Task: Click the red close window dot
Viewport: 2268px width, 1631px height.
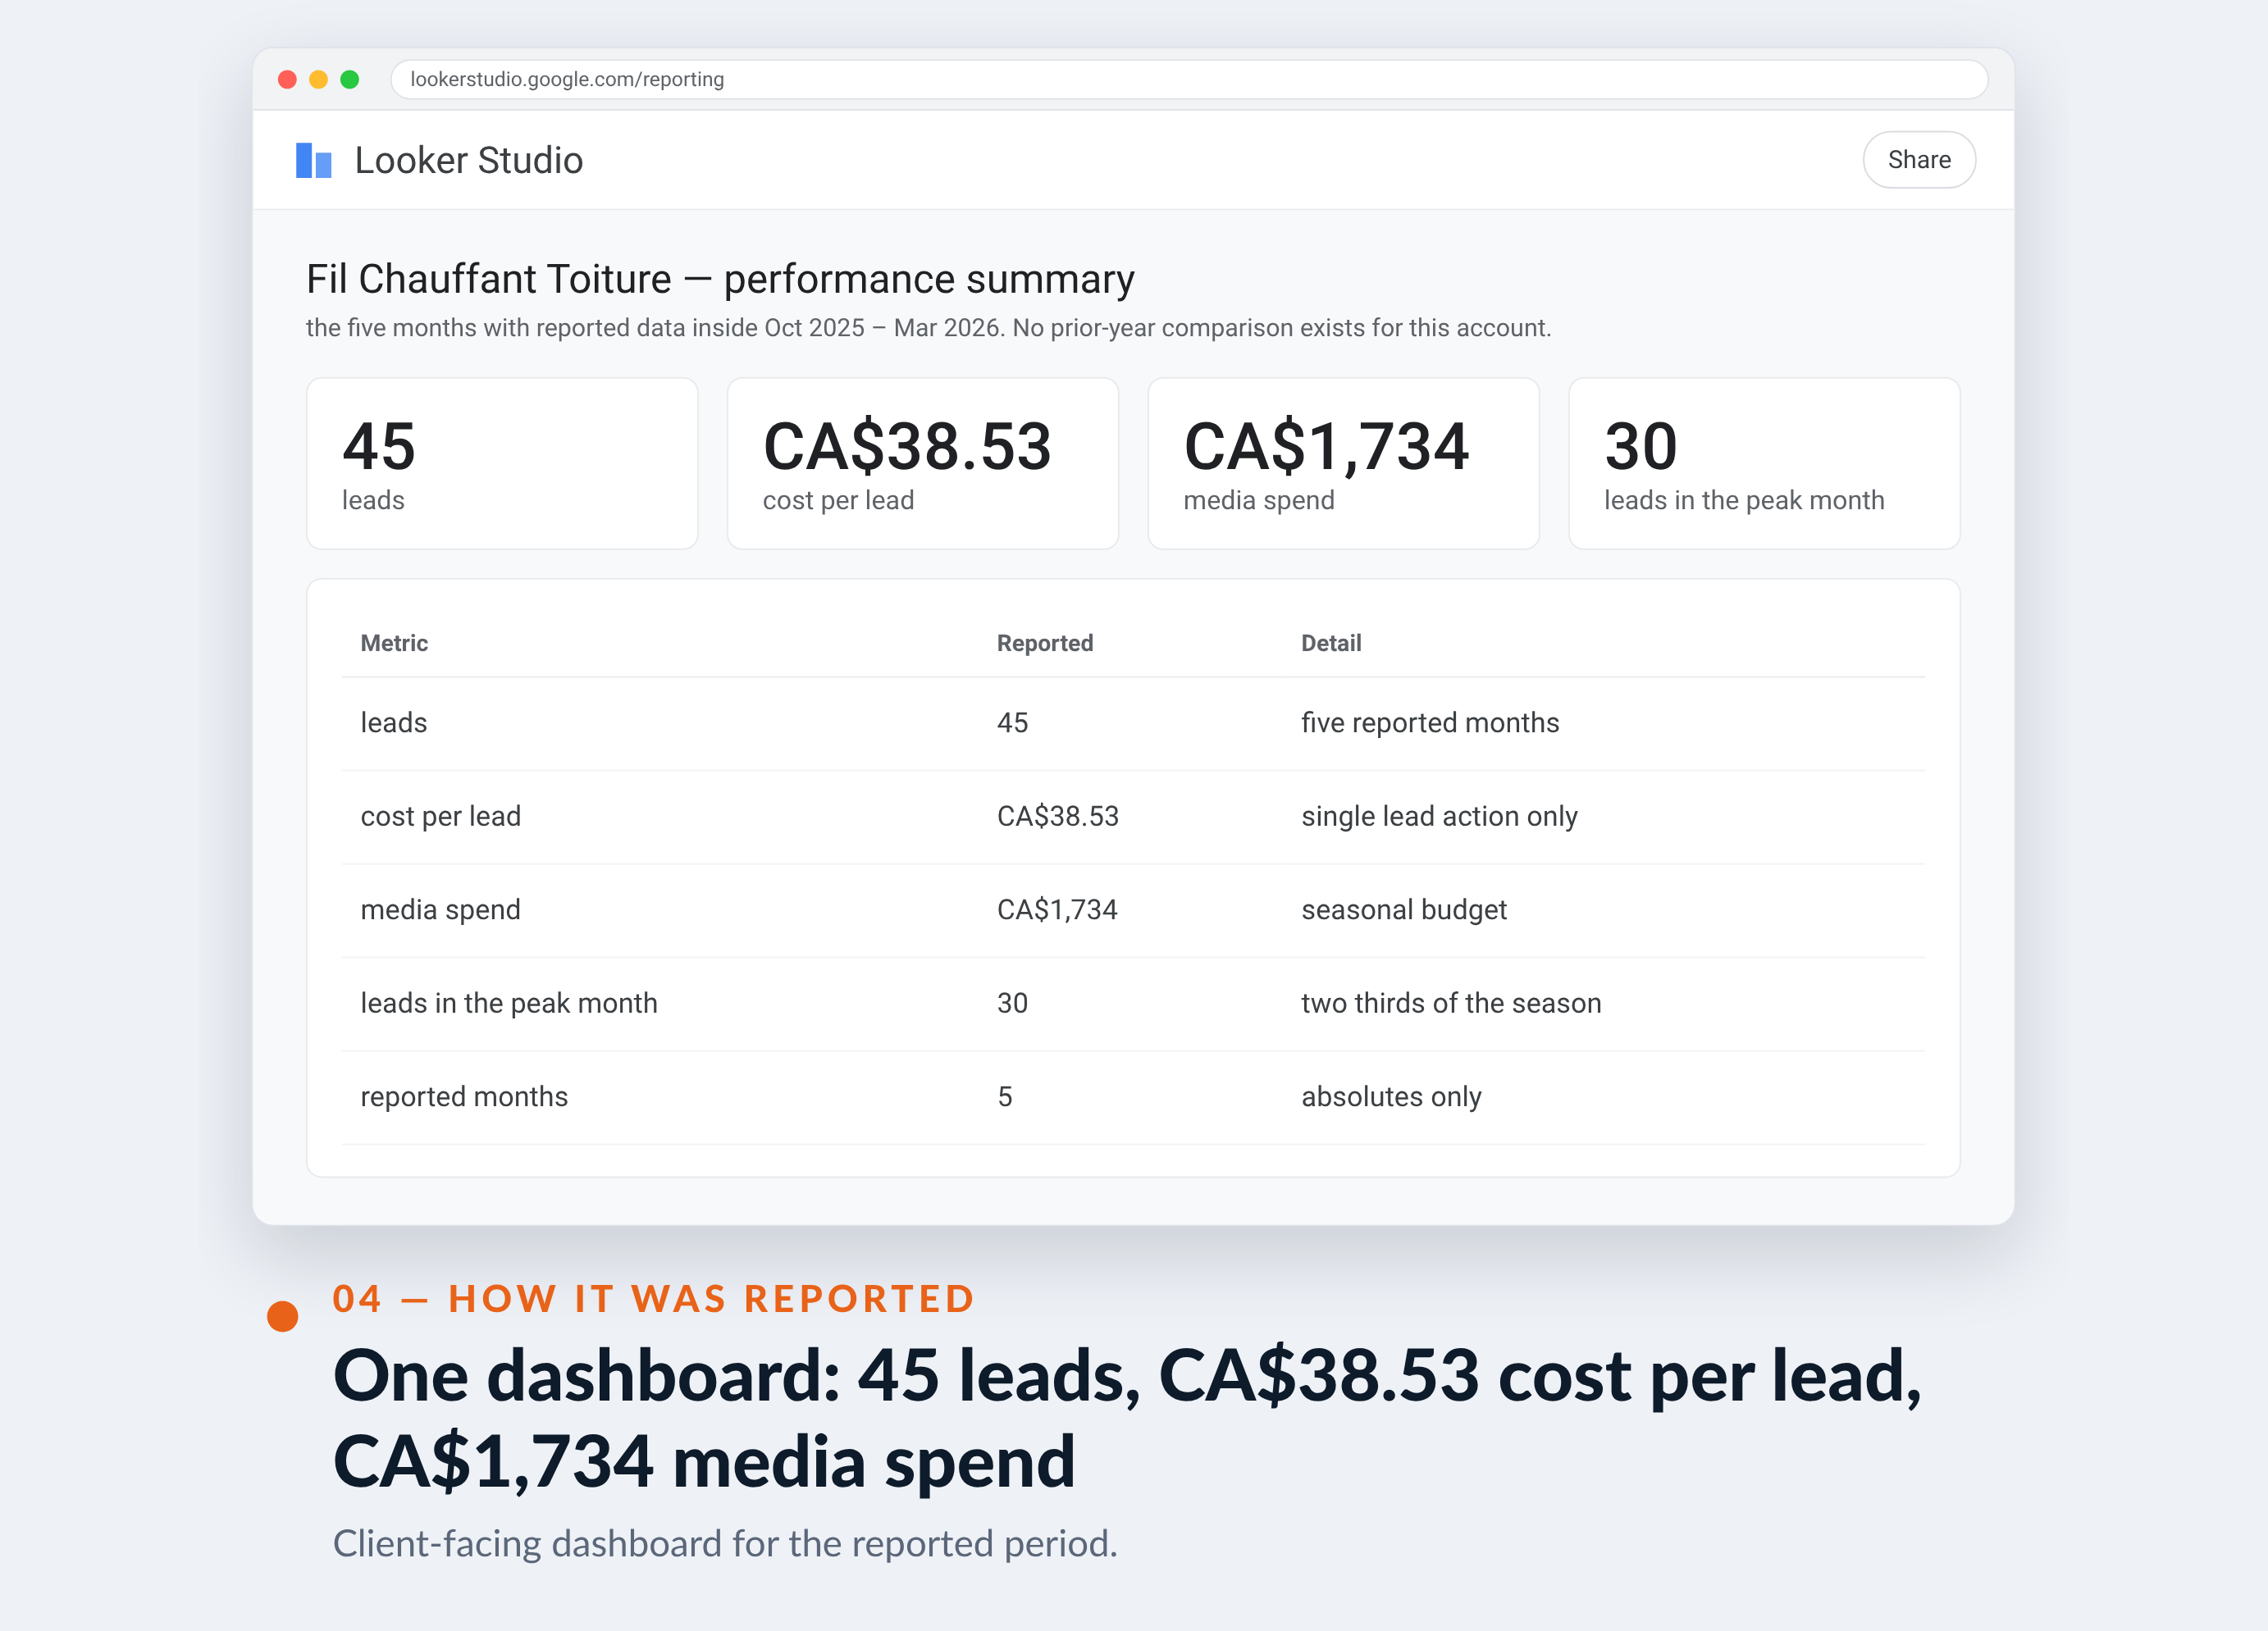Action: pos(287,79)
